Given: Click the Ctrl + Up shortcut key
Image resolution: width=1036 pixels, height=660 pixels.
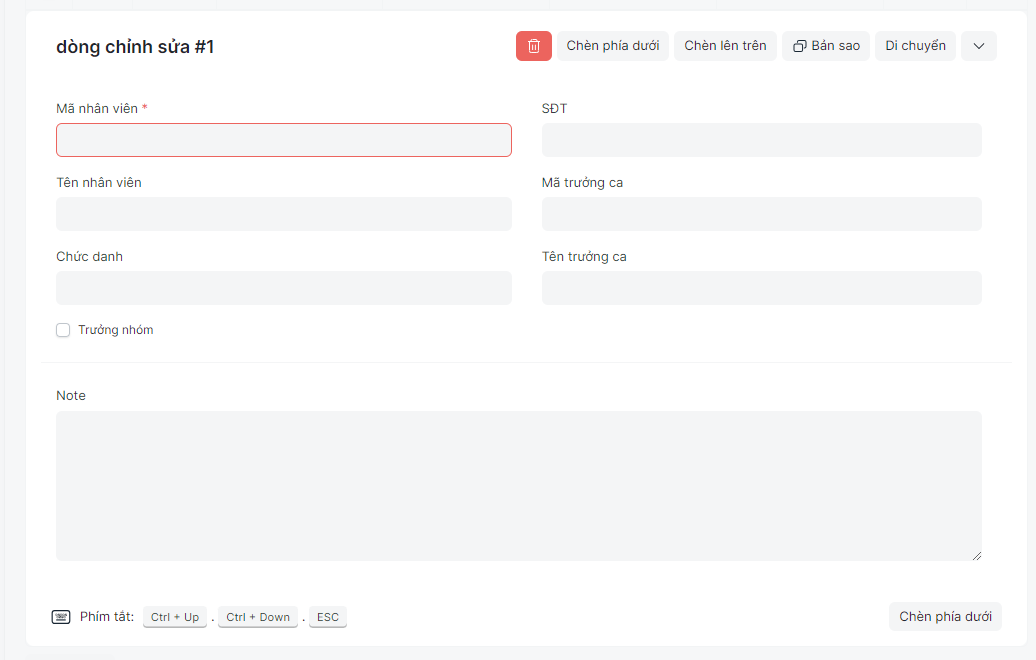Looking at the screenshot, I should pyautogui.click(x=174, y=617).
